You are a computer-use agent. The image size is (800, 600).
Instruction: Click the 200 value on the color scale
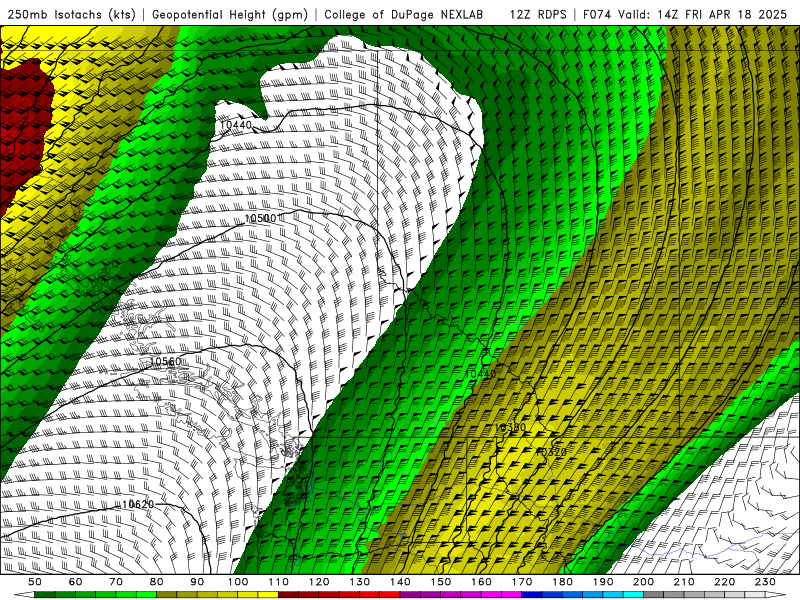click(x=644, y=582)
